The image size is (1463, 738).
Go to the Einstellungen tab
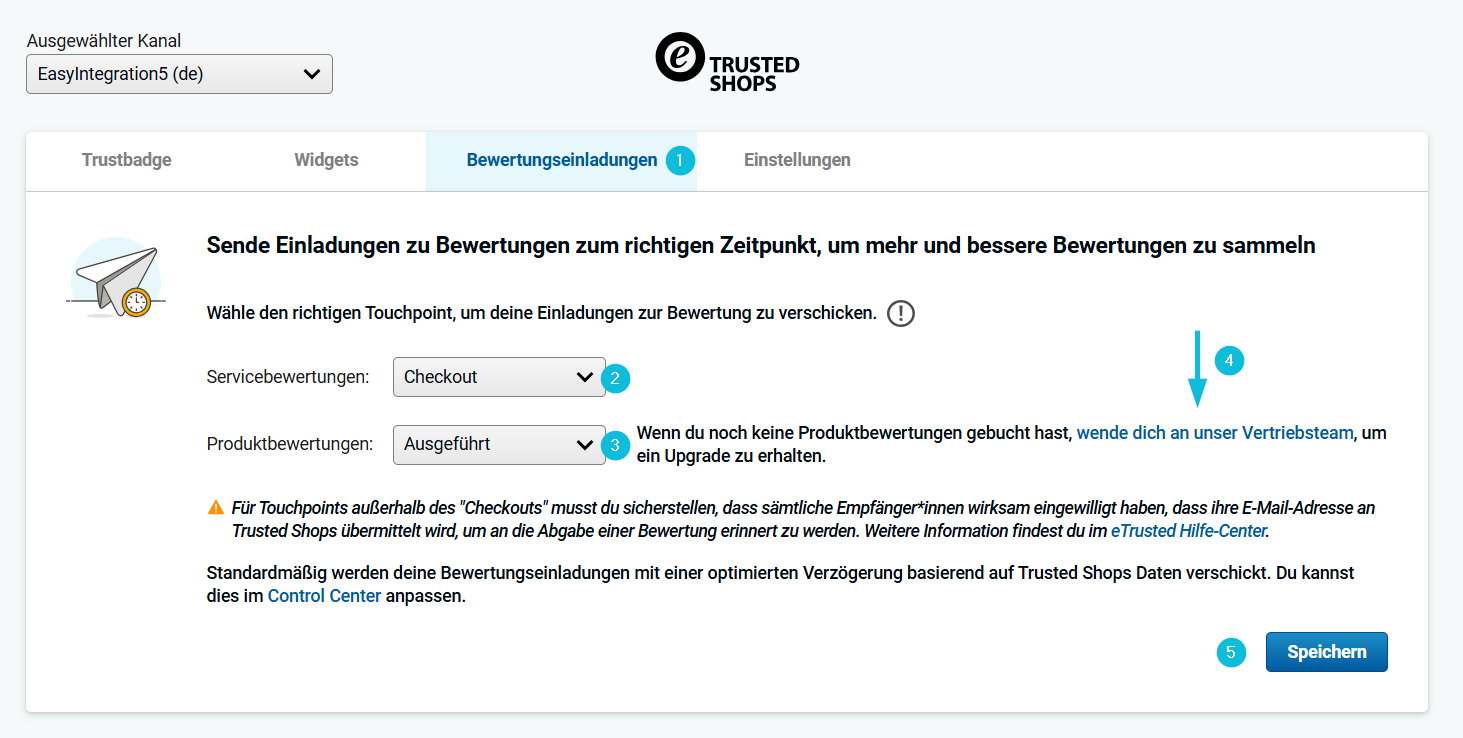[797, 160]
